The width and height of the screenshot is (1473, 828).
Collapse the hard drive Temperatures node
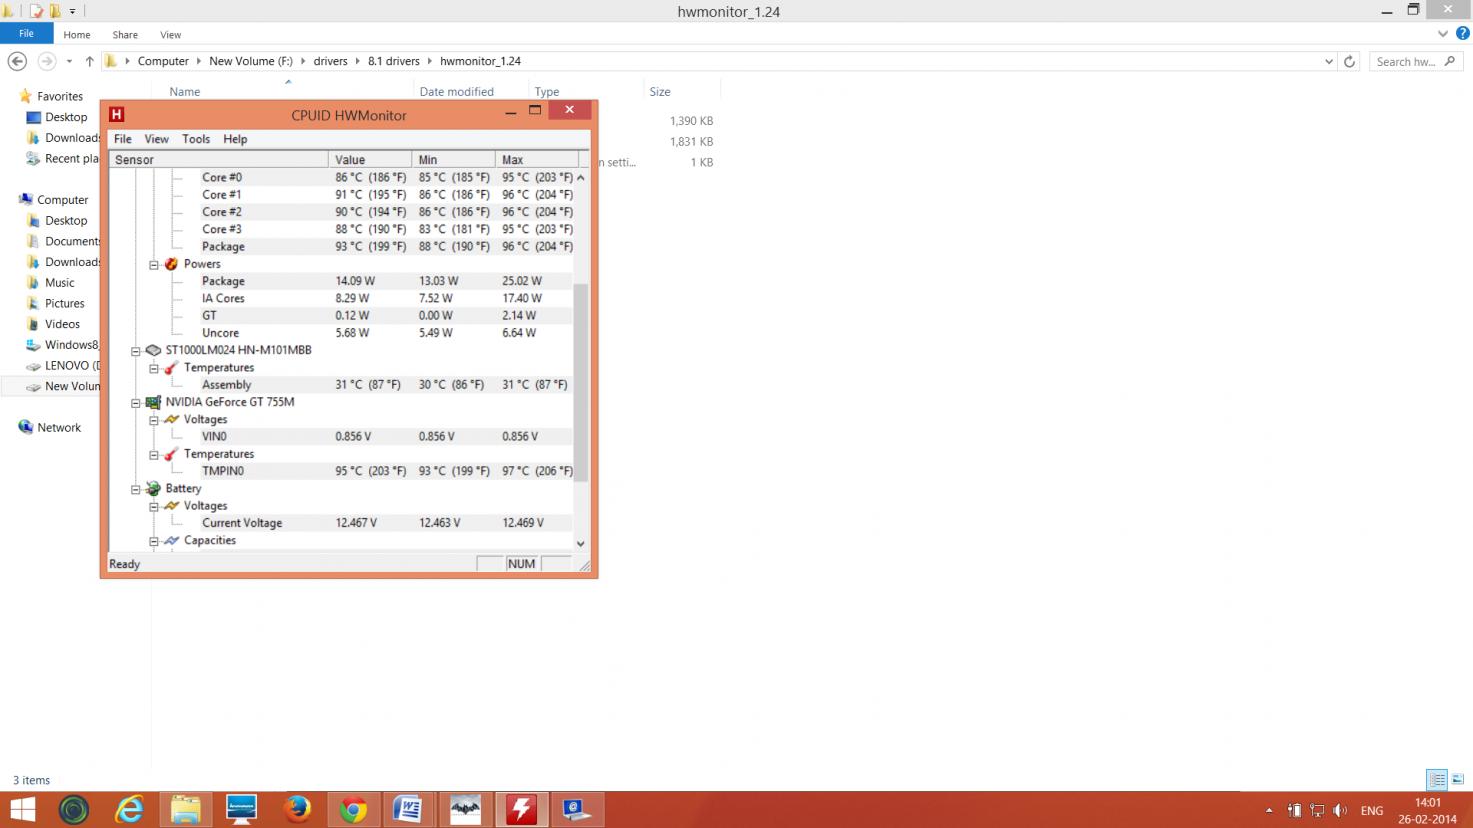point(154,368)
